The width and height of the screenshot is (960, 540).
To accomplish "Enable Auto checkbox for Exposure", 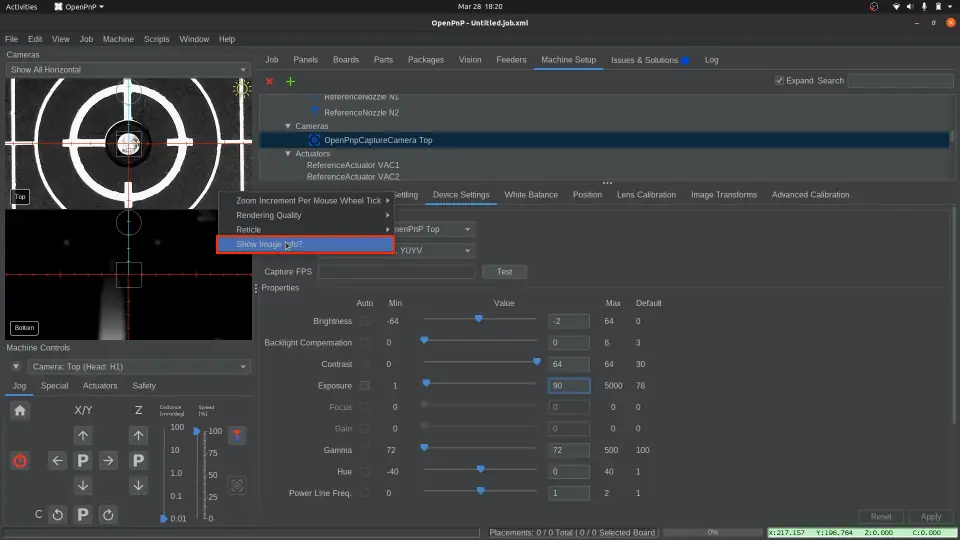I will 365,385.
